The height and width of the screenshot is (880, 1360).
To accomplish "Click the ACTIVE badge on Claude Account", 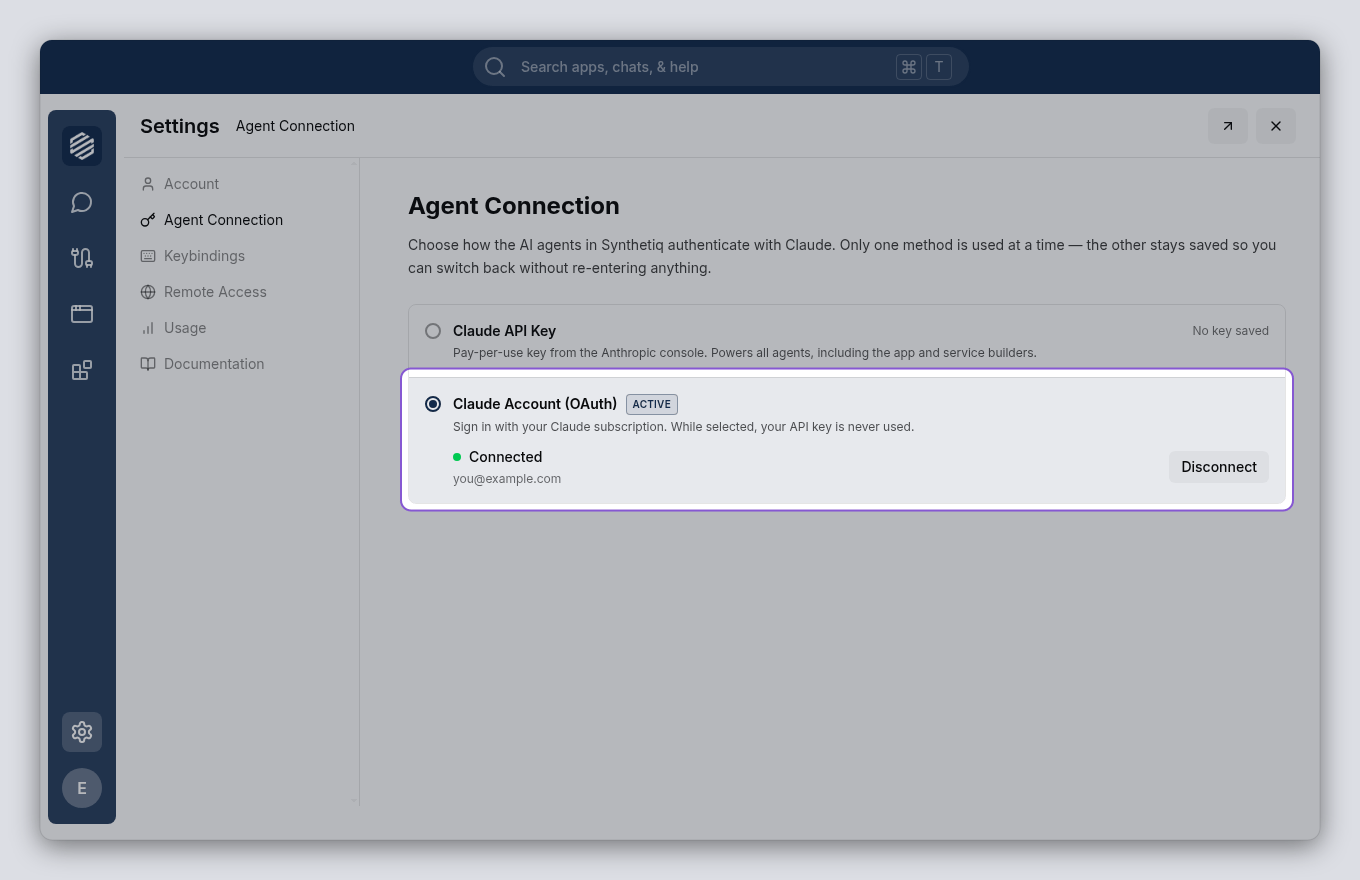I will [652, 404].
